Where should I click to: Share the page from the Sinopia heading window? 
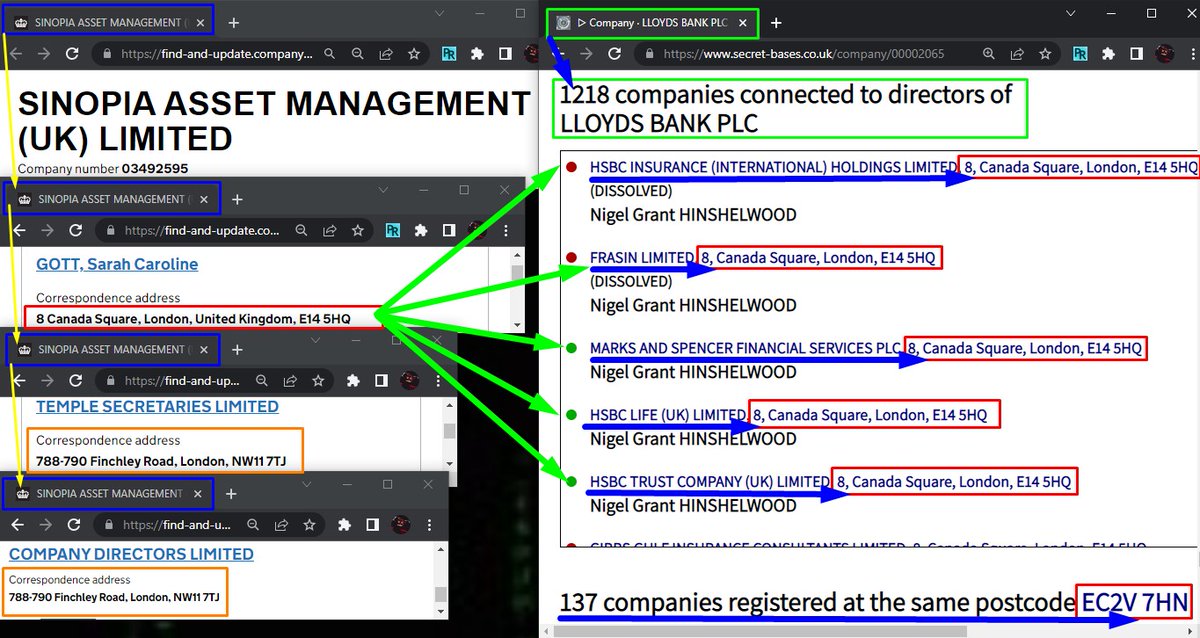coord(386,54)
